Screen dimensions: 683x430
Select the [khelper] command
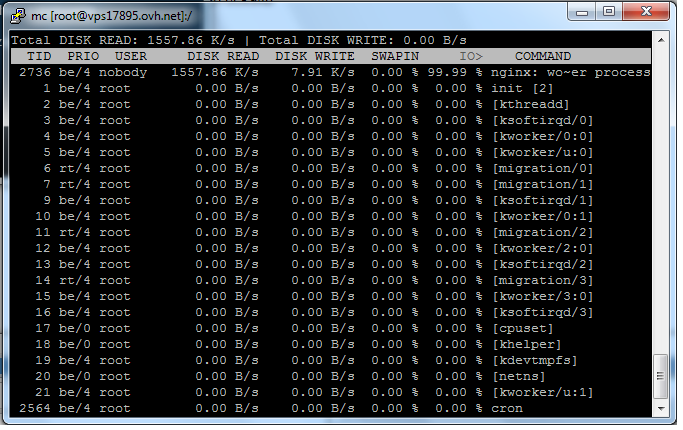coord(526,345)
